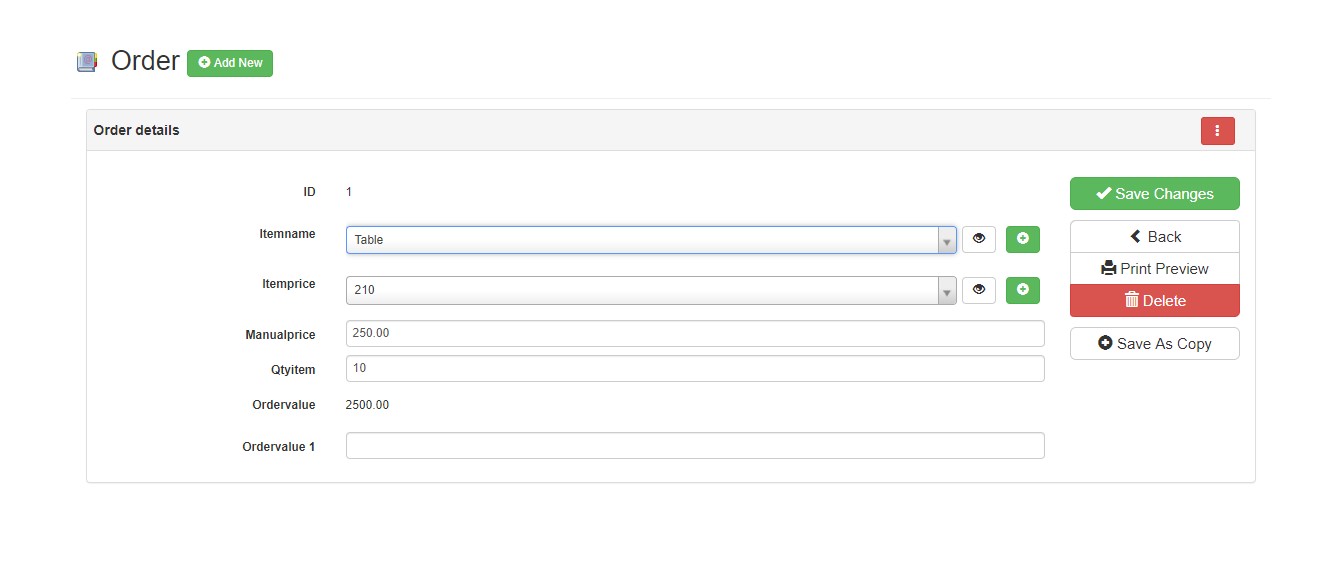1322x575 pixels.
Task: Expand the Itemname dropdown arrow
Action: point(946,241)
